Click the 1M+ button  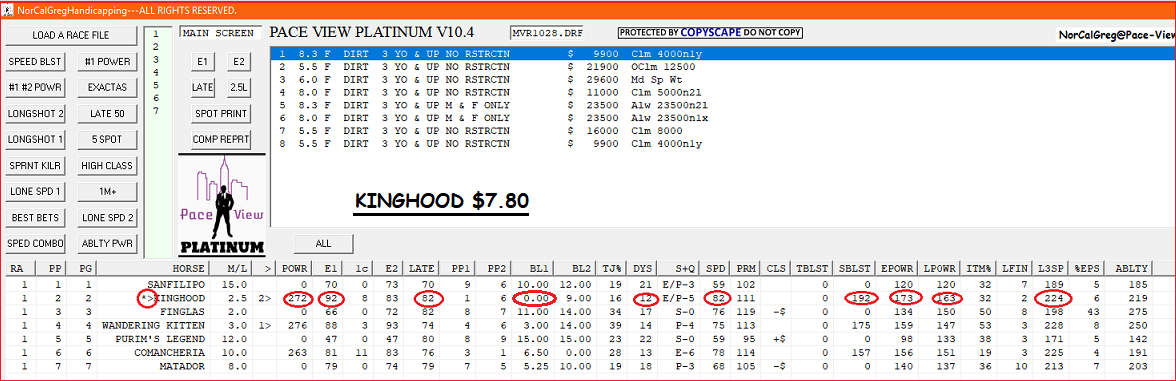tap(107, 191)
